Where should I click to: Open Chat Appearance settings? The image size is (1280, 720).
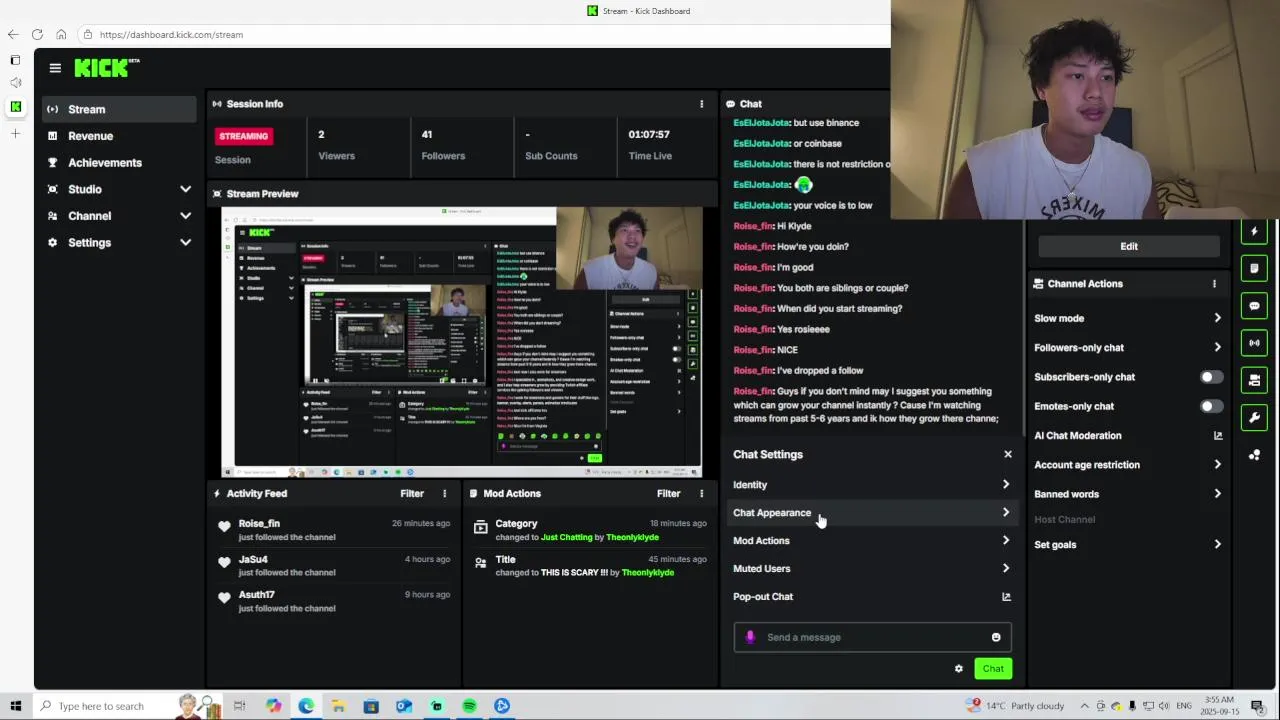[872, 513]
